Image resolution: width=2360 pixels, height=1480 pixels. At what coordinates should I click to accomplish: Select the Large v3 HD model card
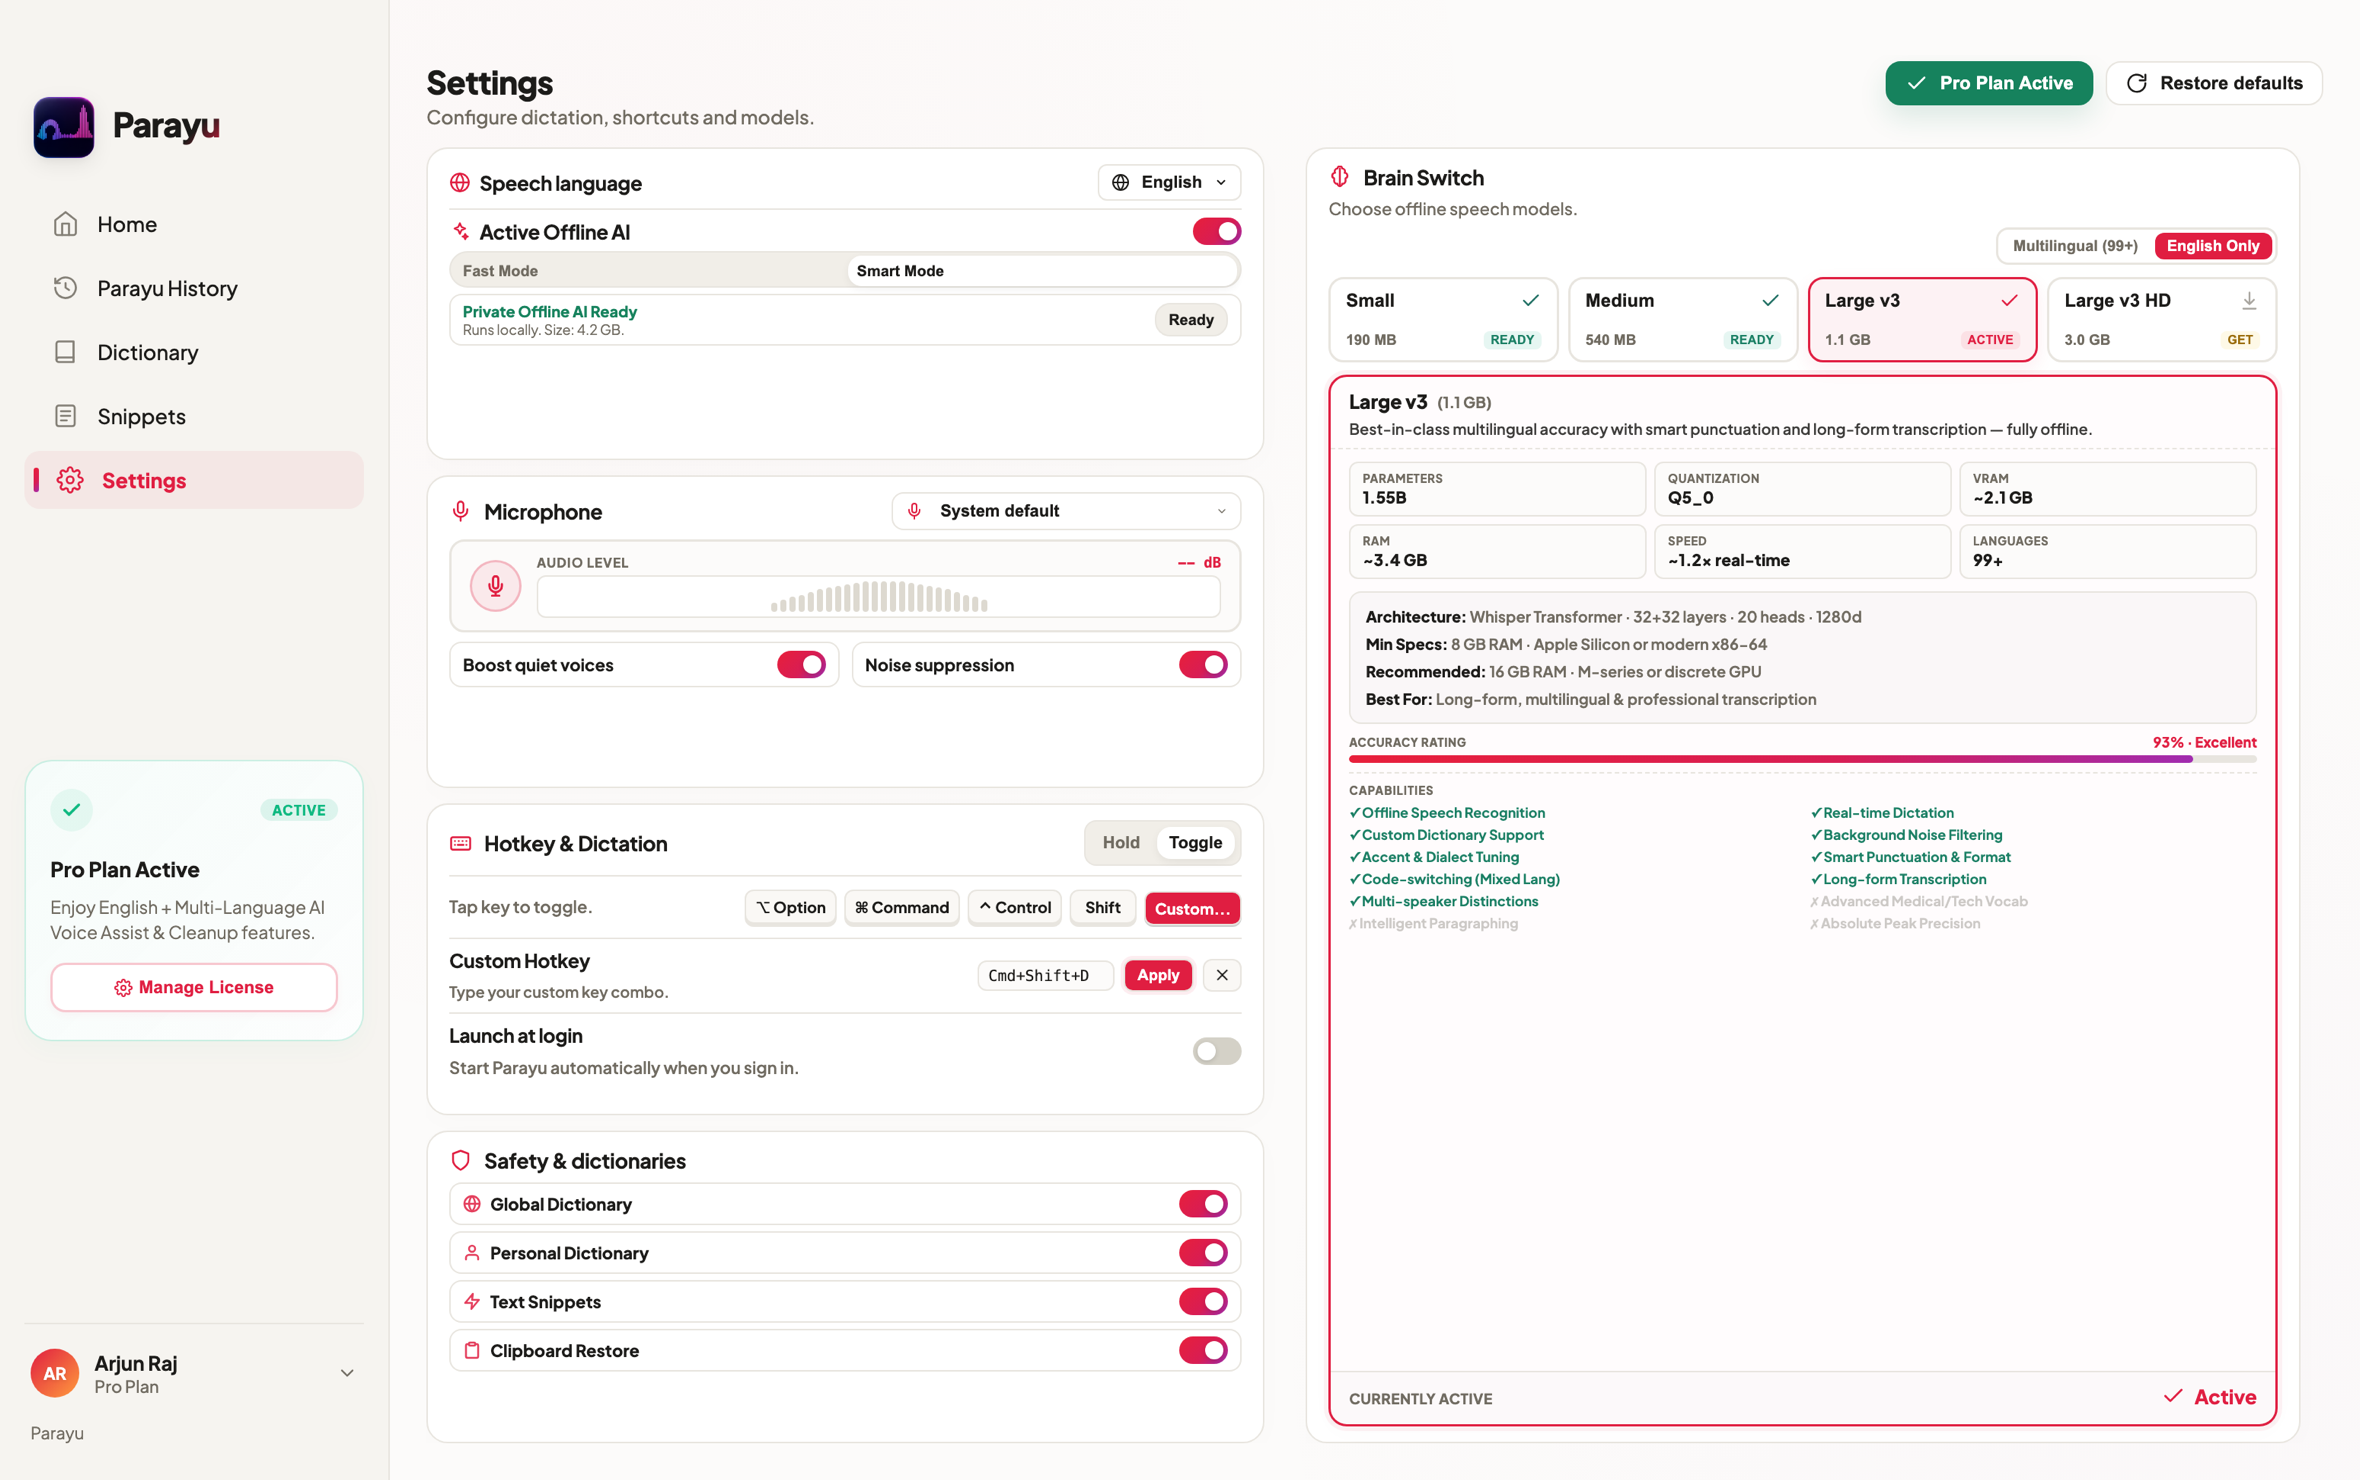click(2162, 319)
